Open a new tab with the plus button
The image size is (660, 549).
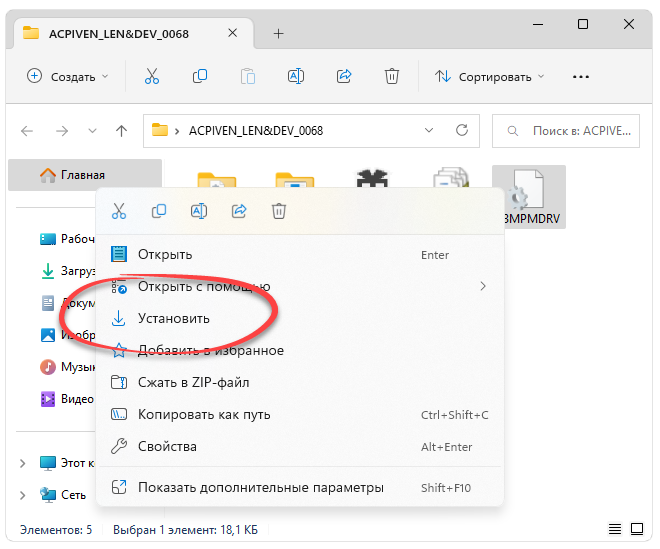point(278,33)
